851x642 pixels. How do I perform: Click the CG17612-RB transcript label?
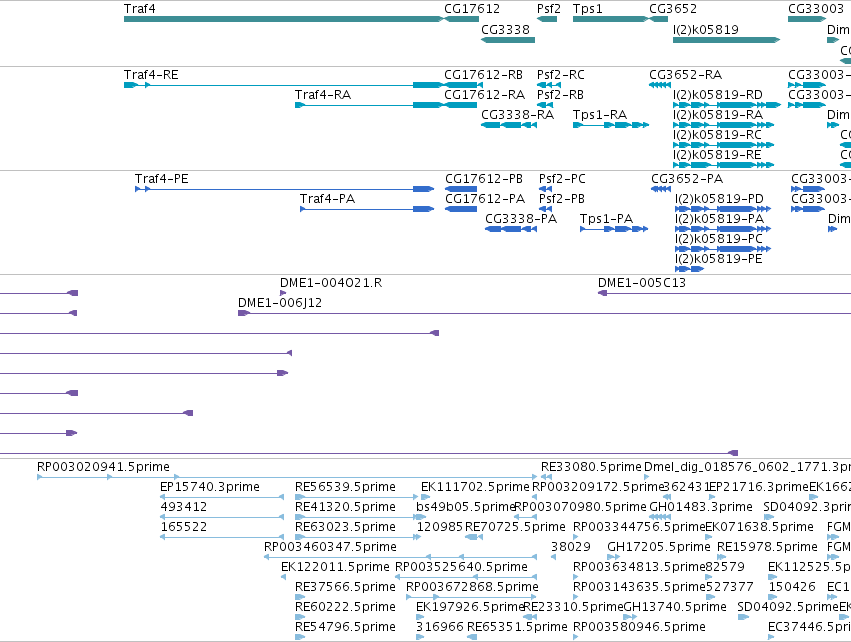tap(483, 74)
